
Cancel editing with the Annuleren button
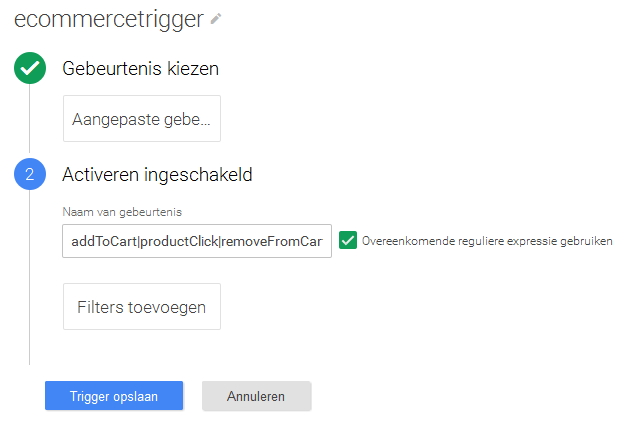[257, 396]
